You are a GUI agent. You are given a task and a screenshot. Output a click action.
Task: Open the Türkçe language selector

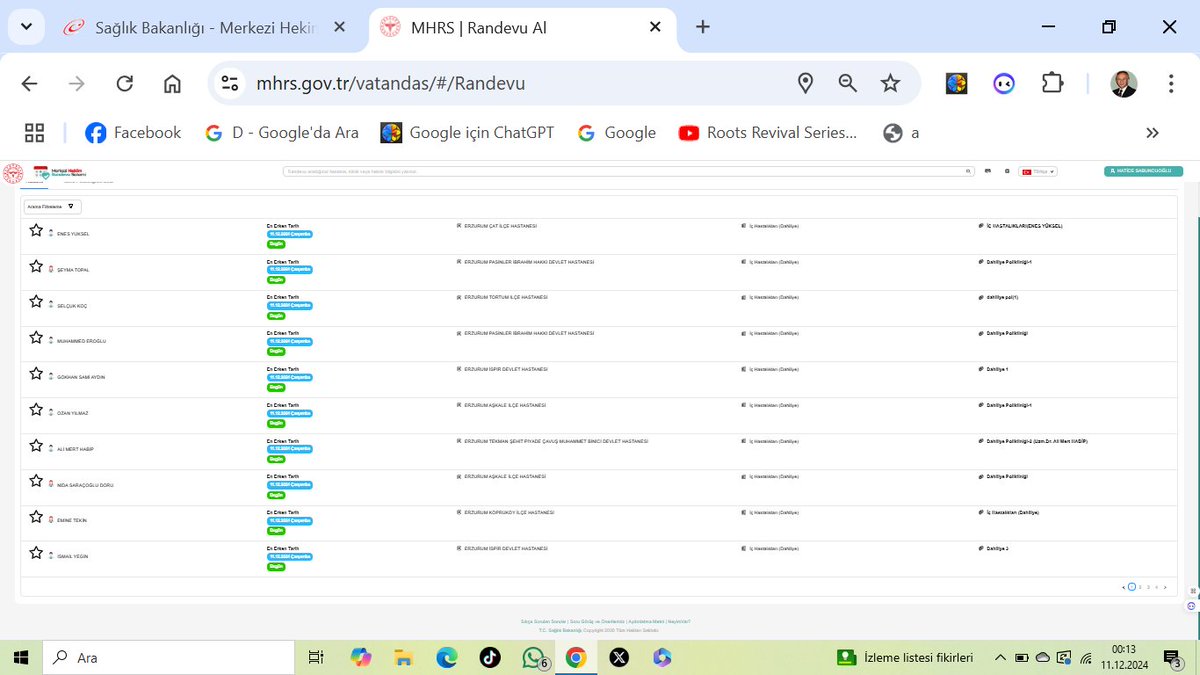coord(1038,171)
